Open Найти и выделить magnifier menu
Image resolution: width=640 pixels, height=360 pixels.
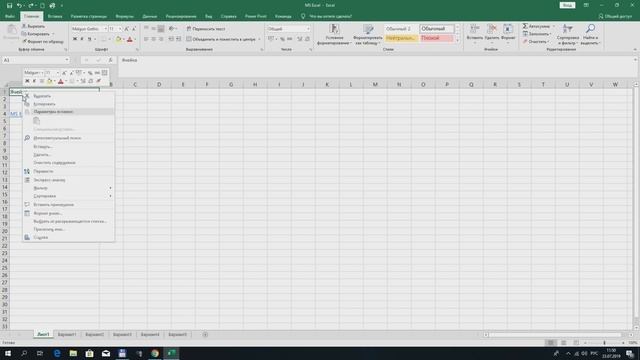coord(590,34)
